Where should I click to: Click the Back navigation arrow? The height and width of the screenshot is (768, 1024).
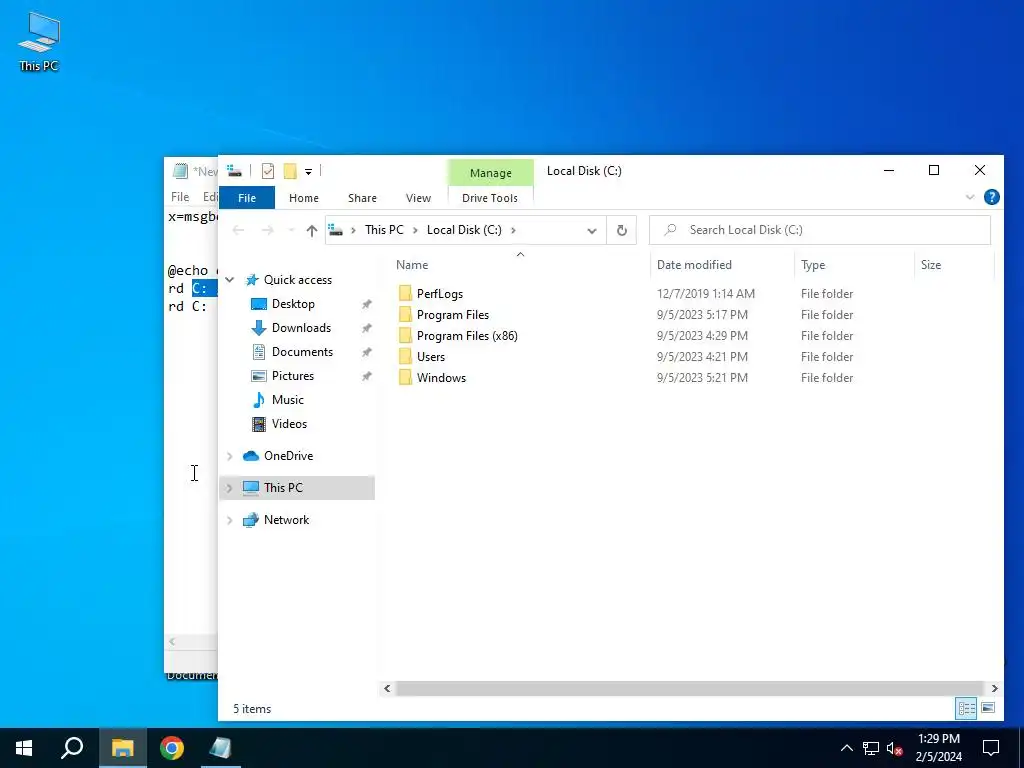[x=238, y=230]
